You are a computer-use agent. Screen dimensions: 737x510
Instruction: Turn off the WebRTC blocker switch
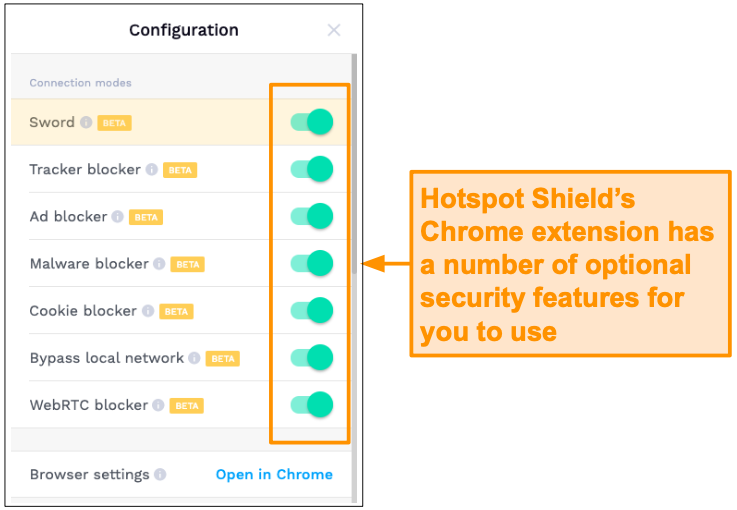tap(312, 404)
